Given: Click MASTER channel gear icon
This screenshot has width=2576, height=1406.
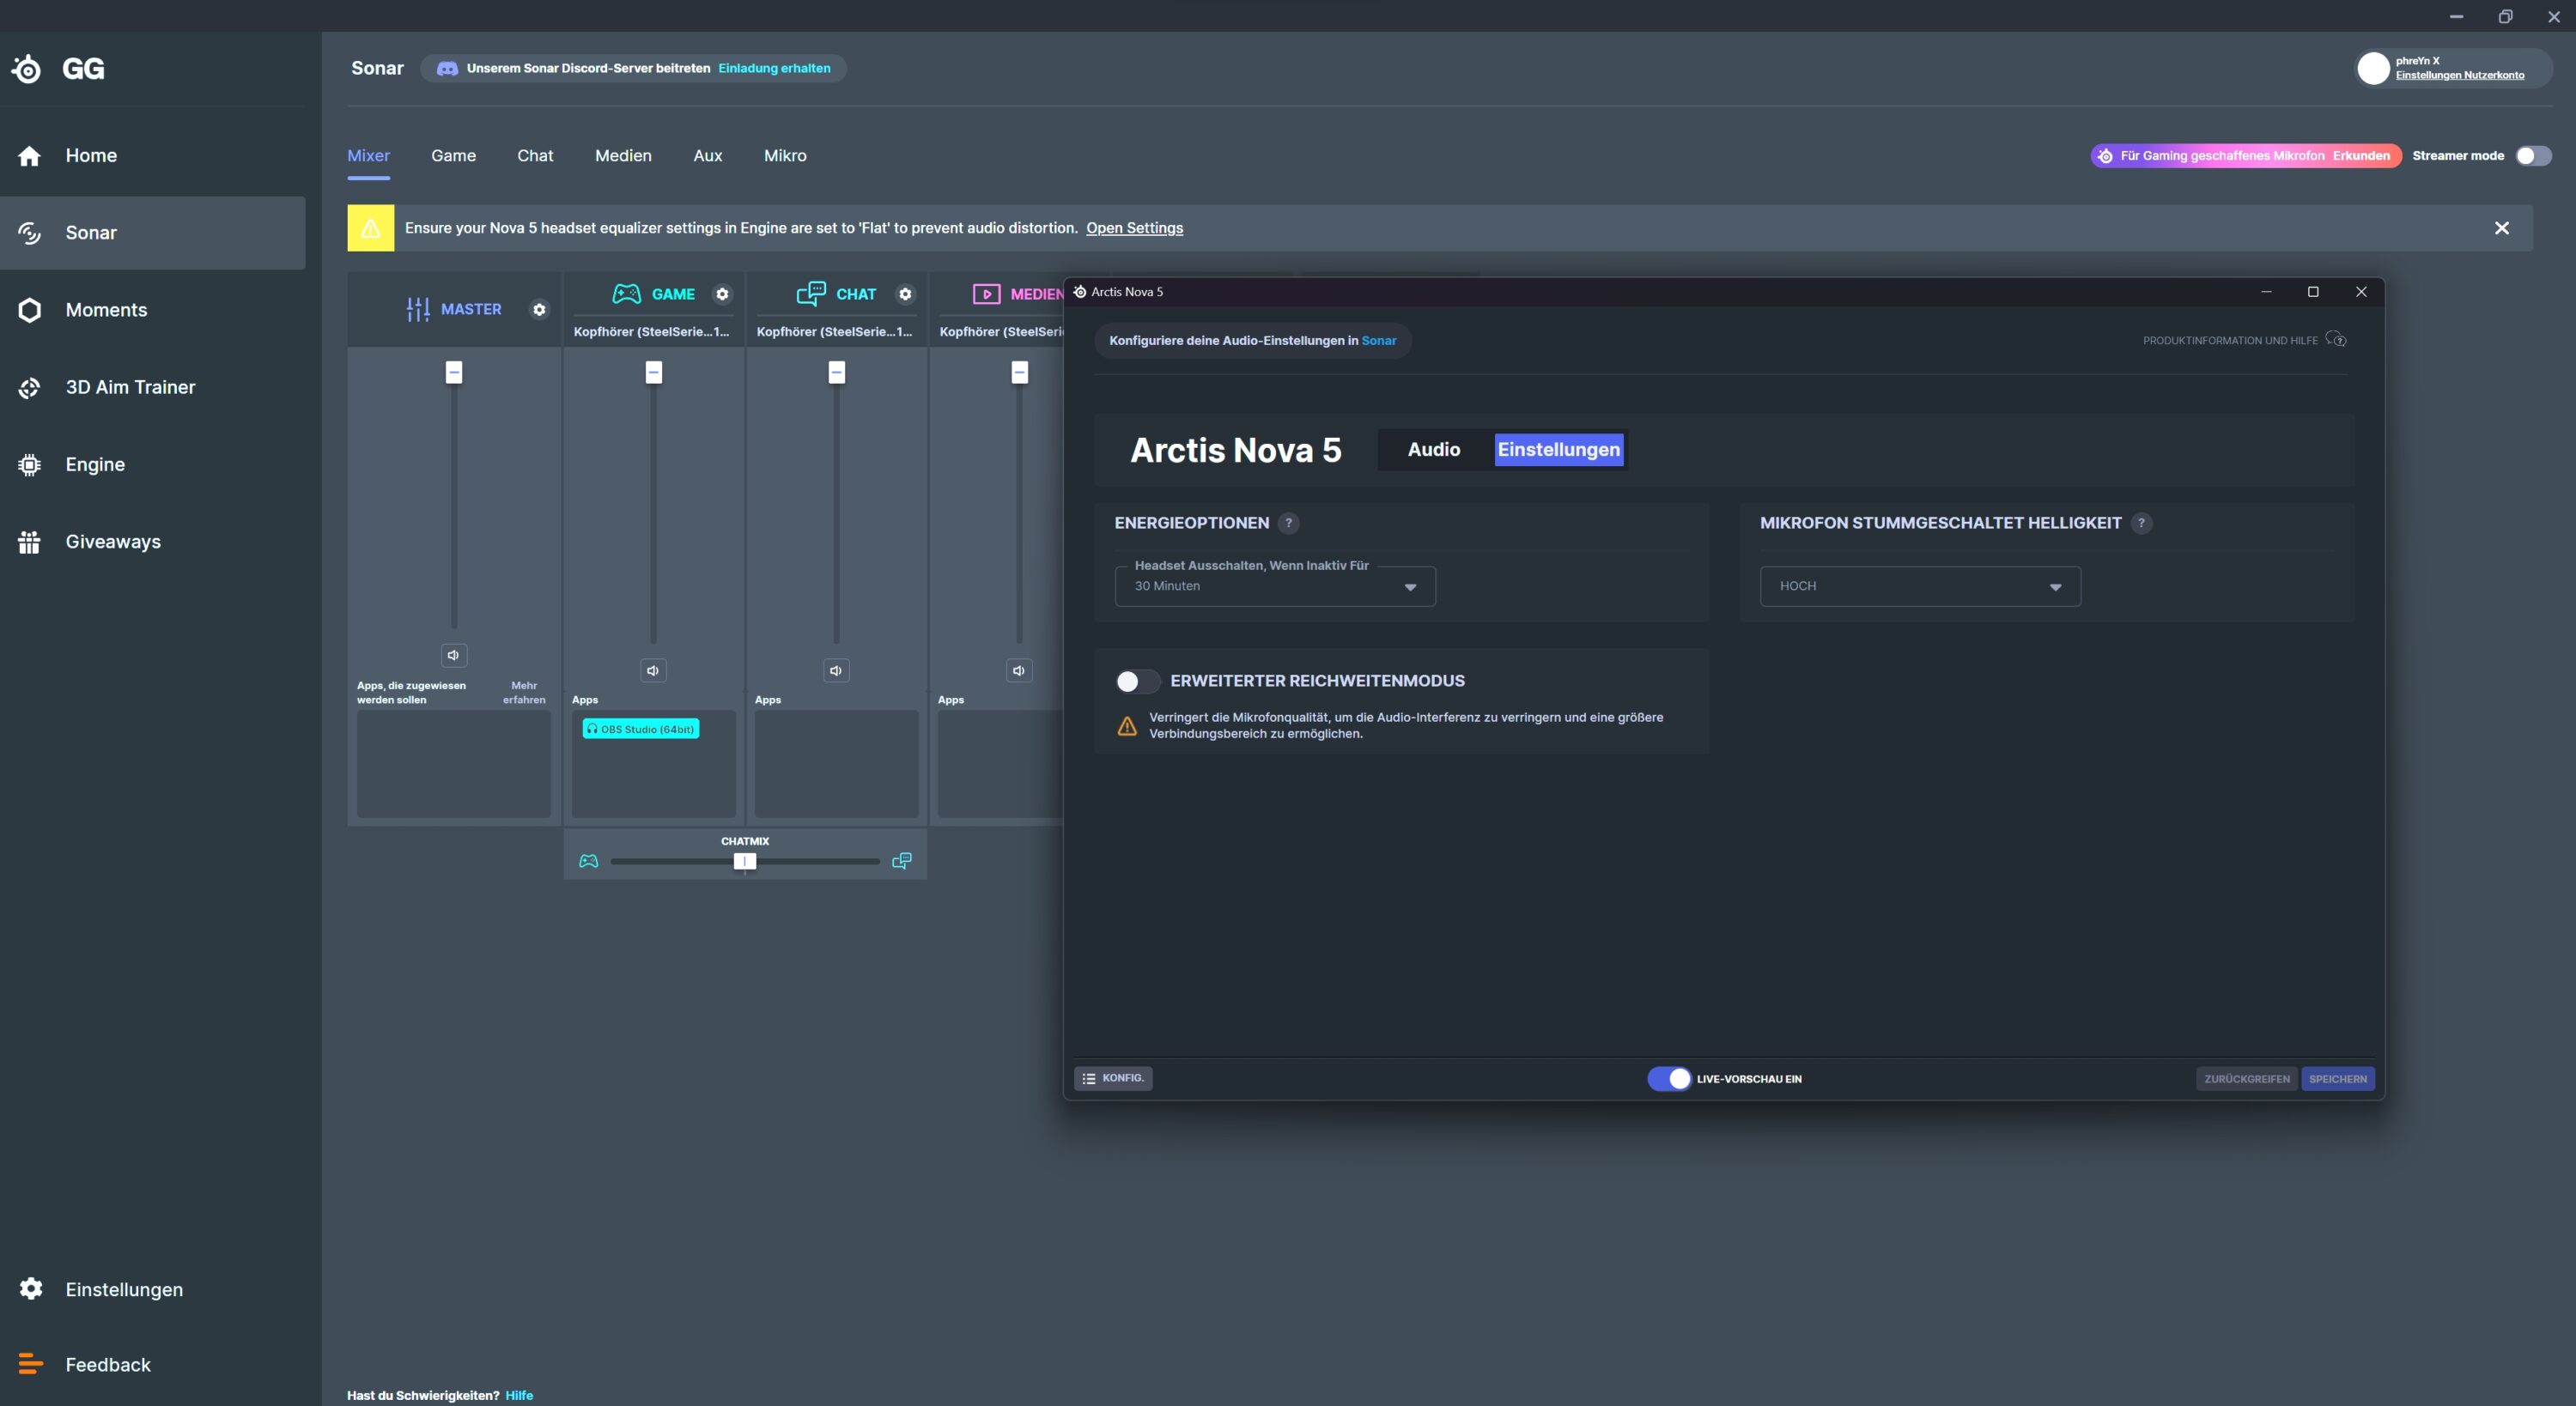Looking at the screenshot, I should click(x=539, y=309).
